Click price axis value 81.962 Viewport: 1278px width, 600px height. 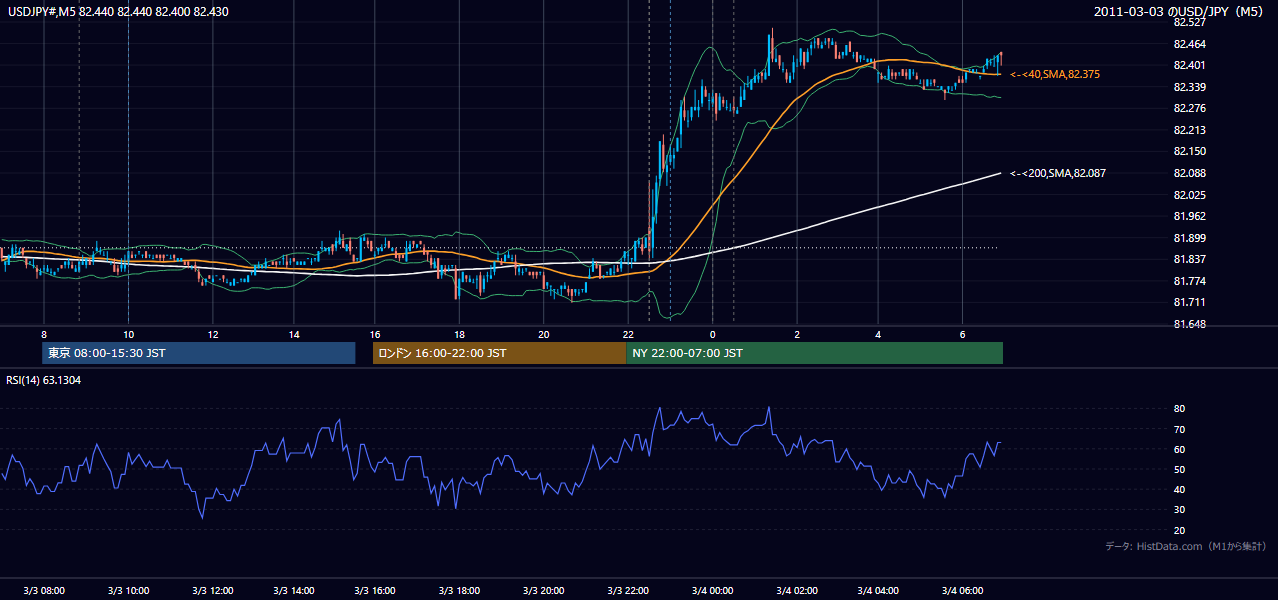tap(1190, 216)
